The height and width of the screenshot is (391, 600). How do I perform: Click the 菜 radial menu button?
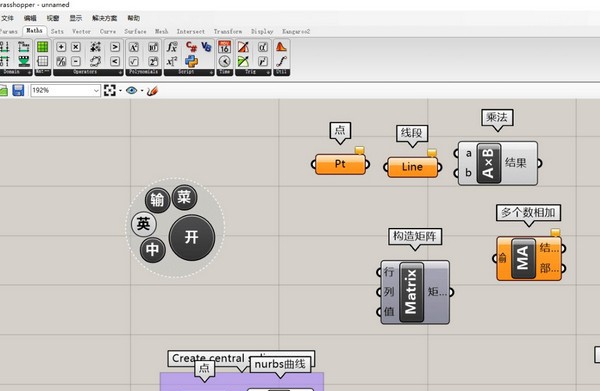click(x=184, y=197)
